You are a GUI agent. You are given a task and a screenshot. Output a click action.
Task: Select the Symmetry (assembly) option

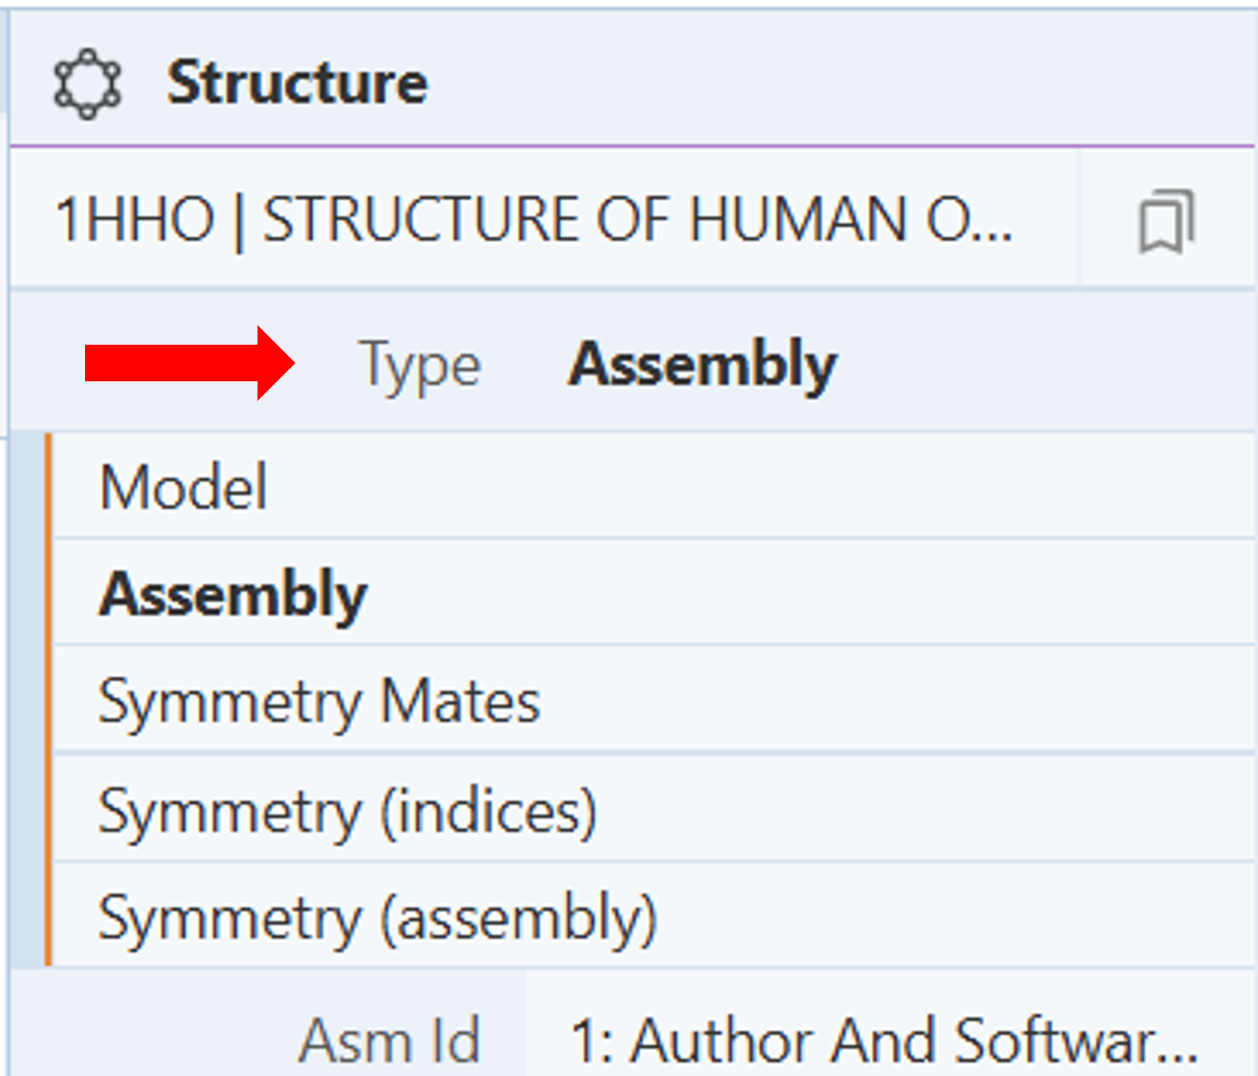point(377,919)
